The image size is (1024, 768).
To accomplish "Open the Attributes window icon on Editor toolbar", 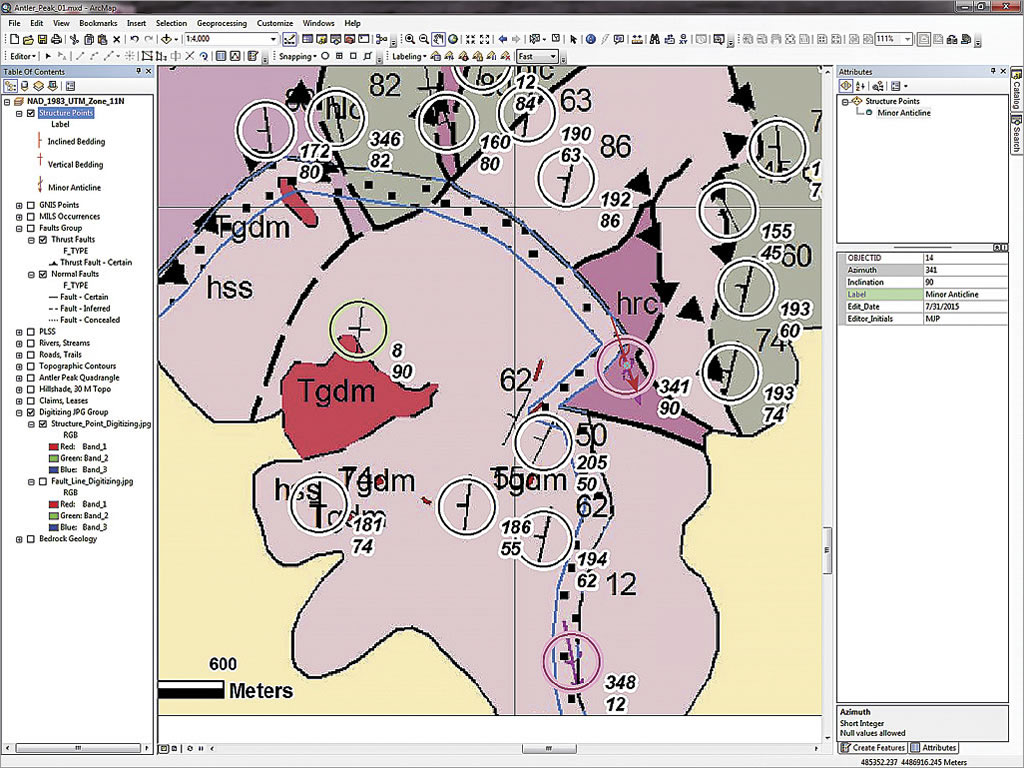I will tap(252, 57).
